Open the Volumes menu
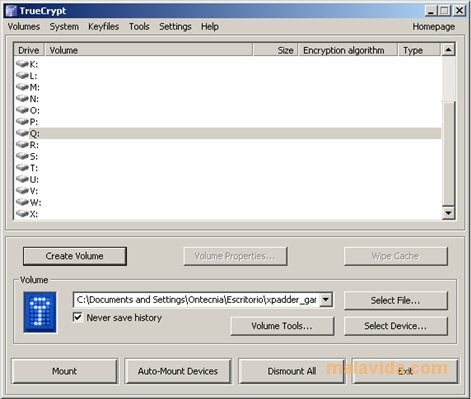The image size is (471, 399). [24, 27]
